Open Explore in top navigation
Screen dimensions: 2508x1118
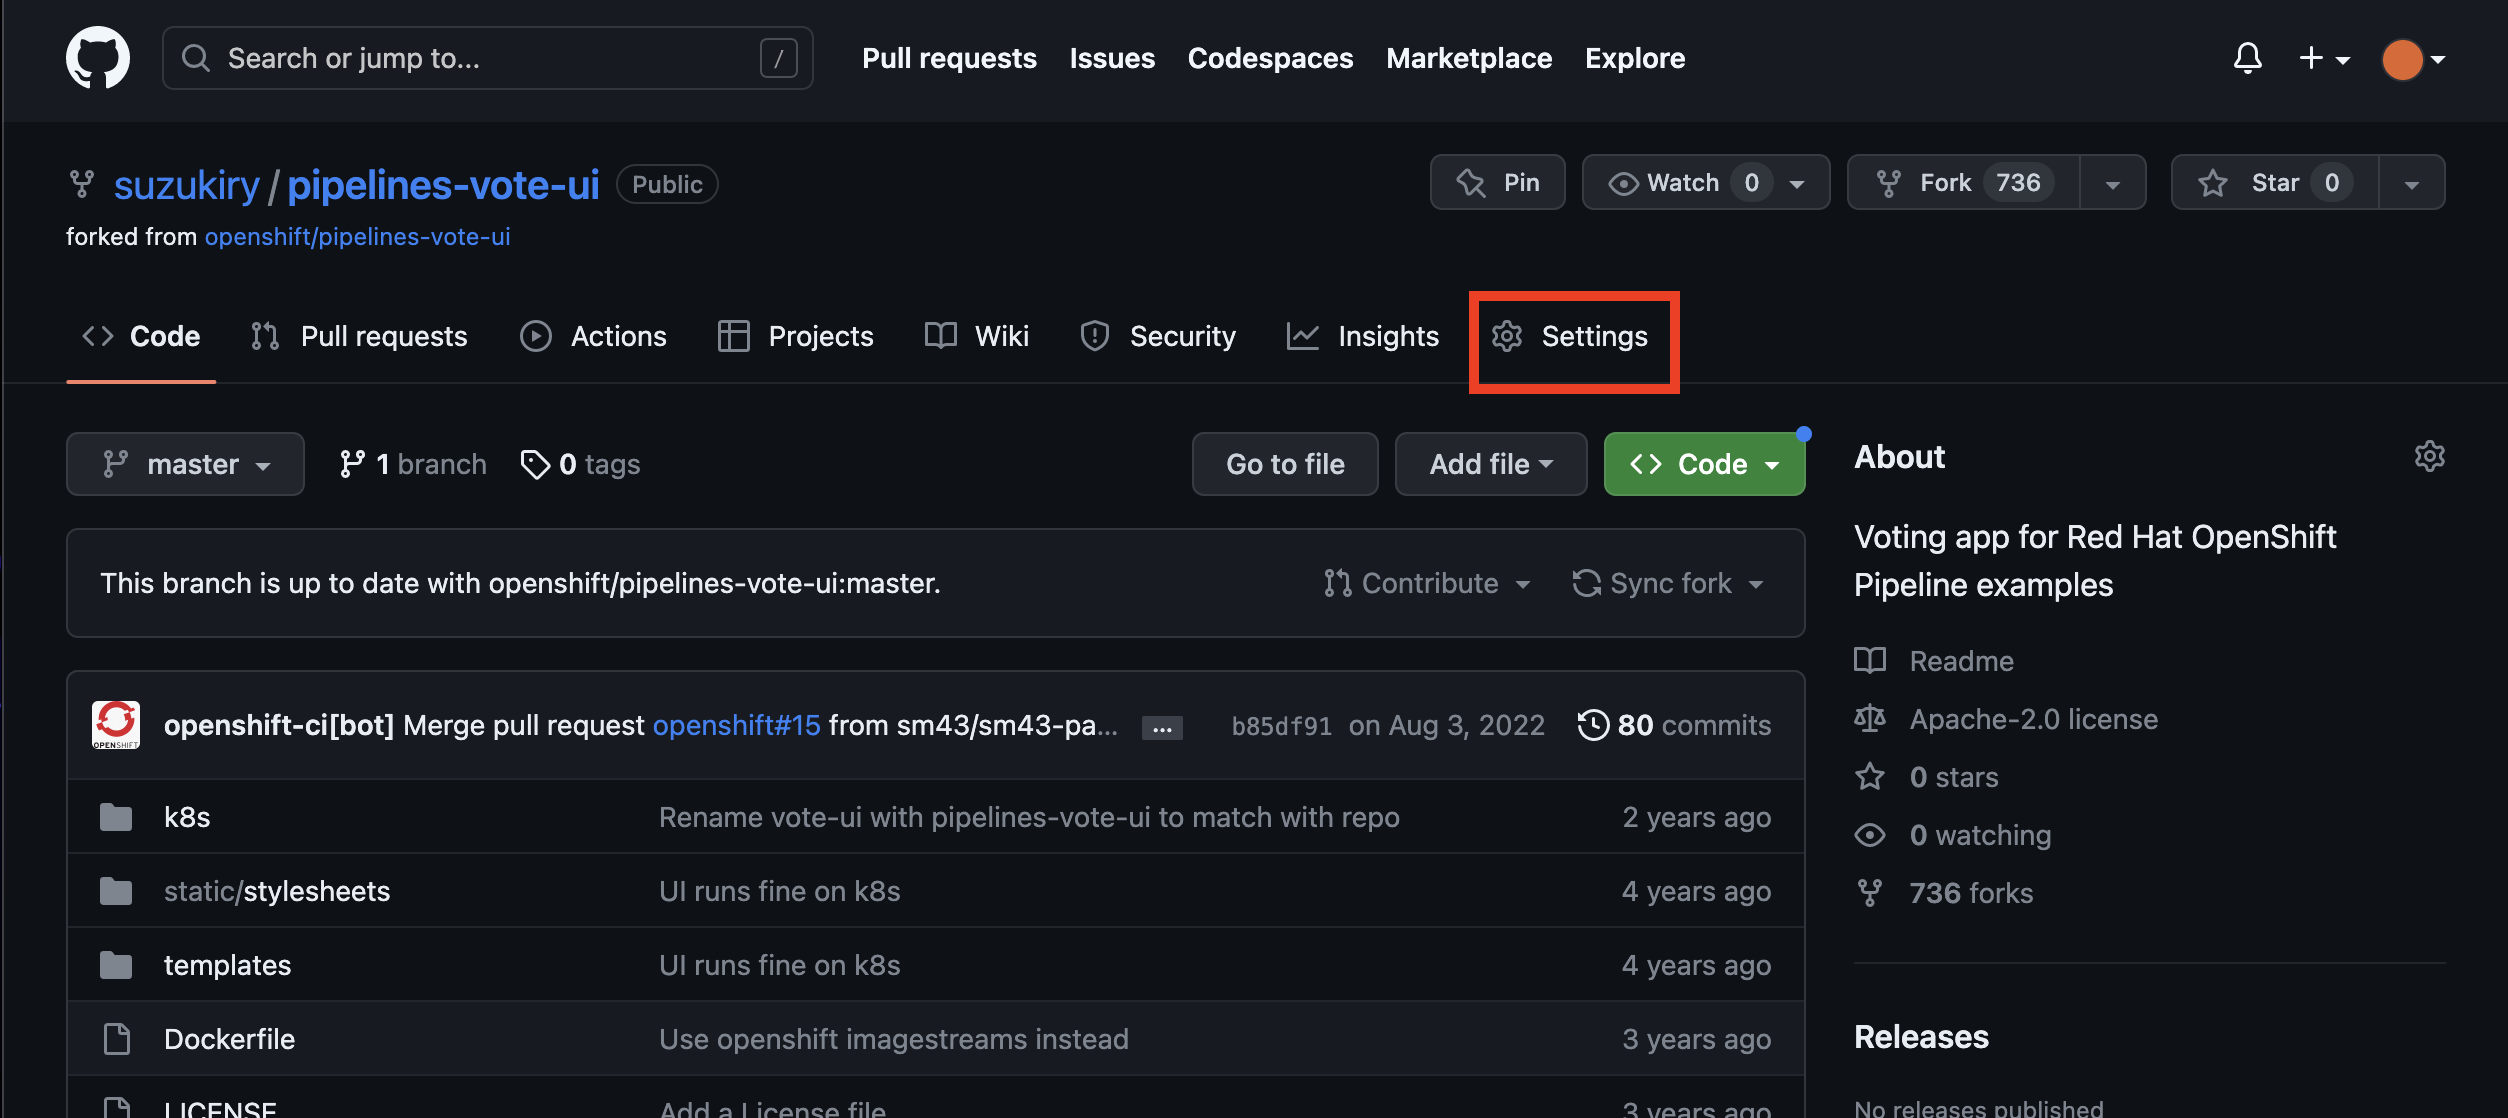[x=1635, y=58]
